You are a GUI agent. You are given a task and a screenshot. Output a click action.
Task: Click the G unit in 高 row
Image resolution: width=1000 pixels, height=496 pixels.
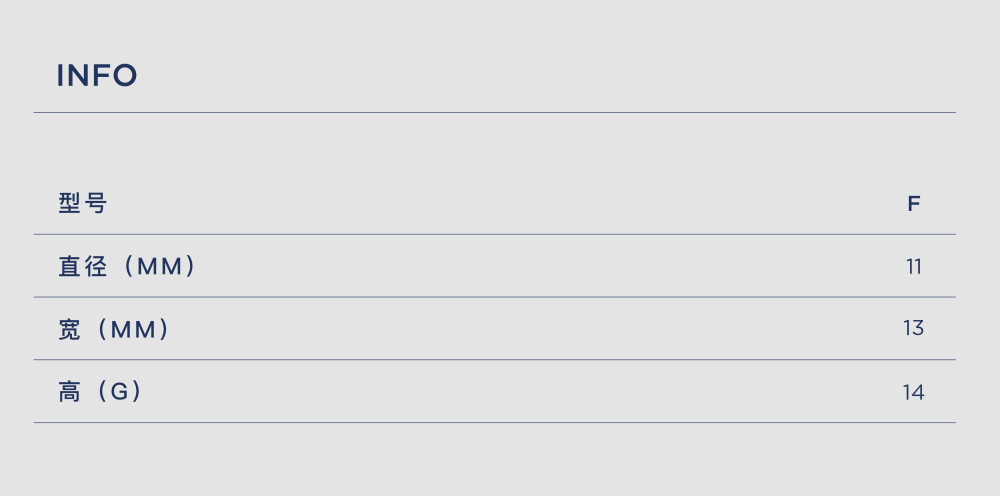[119, 391]
